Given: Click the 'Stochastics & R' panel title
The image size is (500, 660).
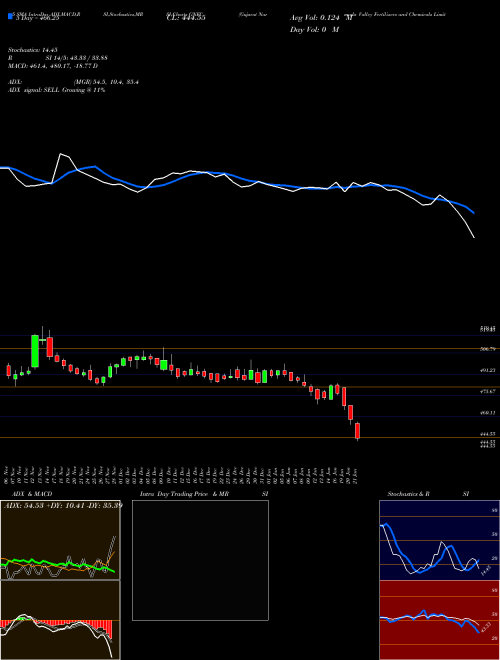Looking at the screenshot, I should coord(409,494).
